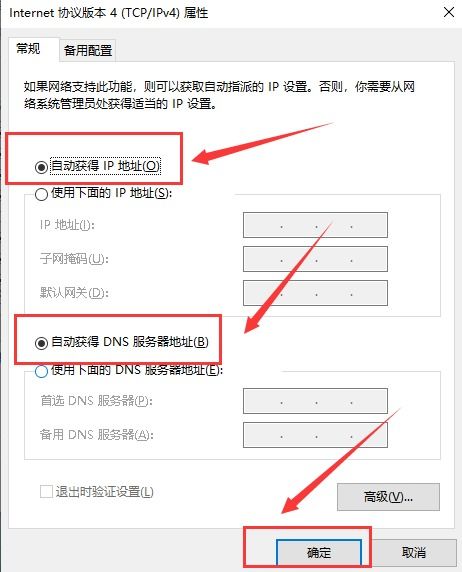Select 自动获得 IP 地址 radio button
462x572 pixels.
pyautogui.click(x=41, y=167)
